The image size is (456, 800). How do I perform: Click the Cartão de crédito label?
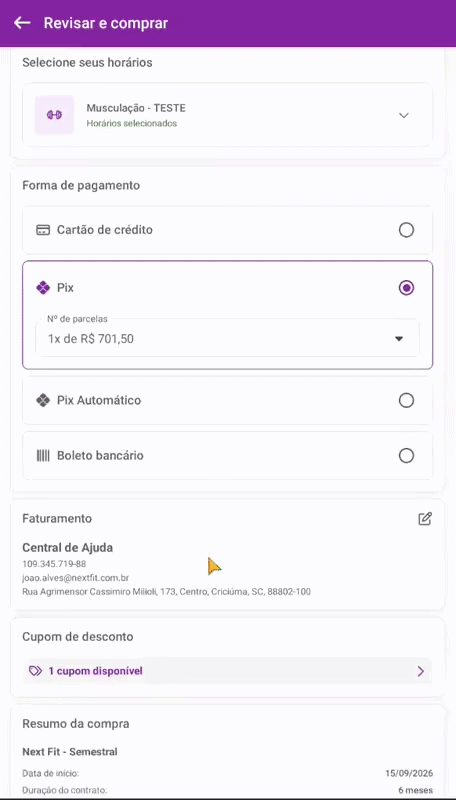tap(105, 230)
